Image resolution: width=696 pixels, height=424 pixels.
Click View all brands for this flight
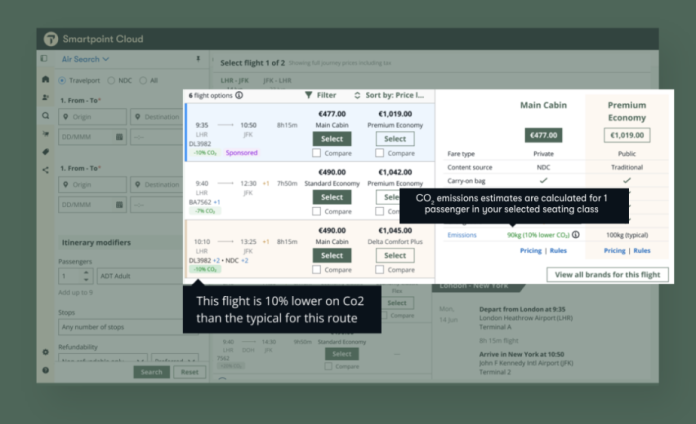coord(608,274)
